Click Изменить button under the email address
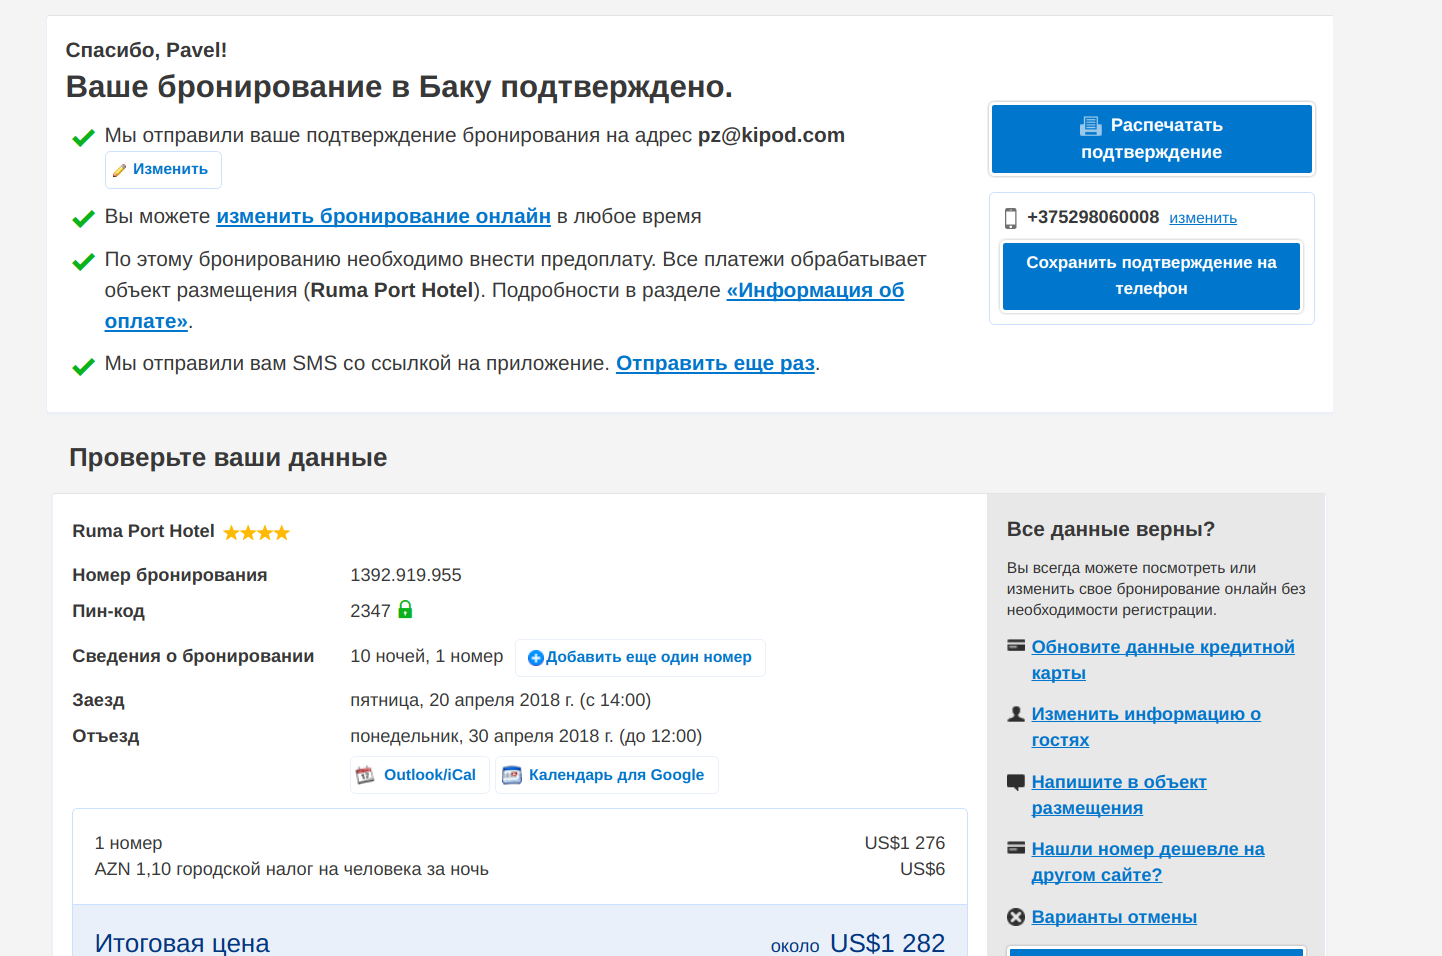The image size is (1442, 956). 163,170
